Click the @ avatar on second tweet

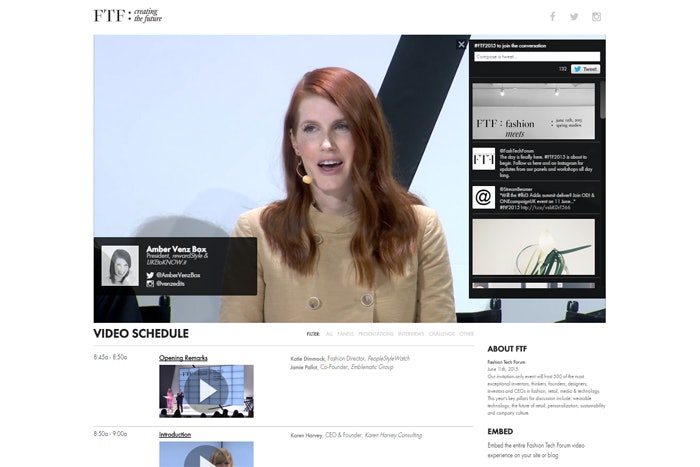(x=484, y=197)
